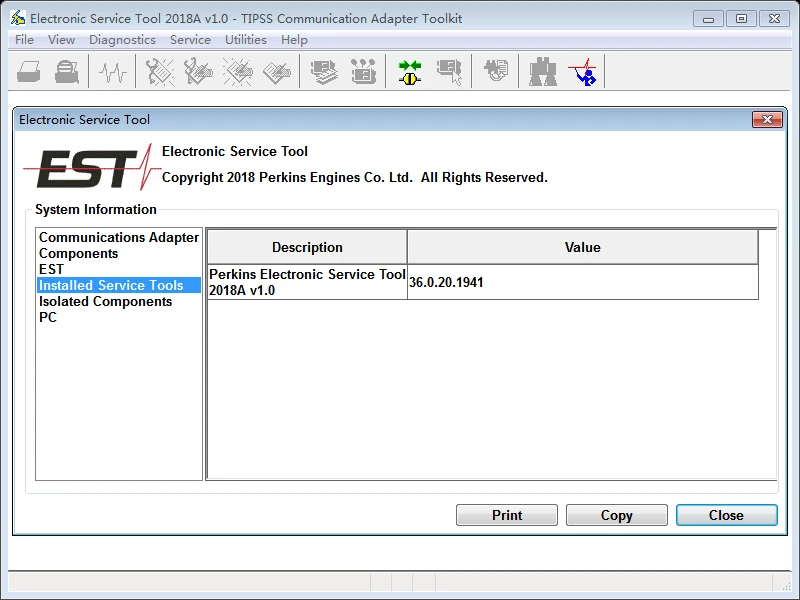Click the Active Event Codes notepad icon
Image resolution: width=800 pixels, height=600 pixels.
[238, 71]
